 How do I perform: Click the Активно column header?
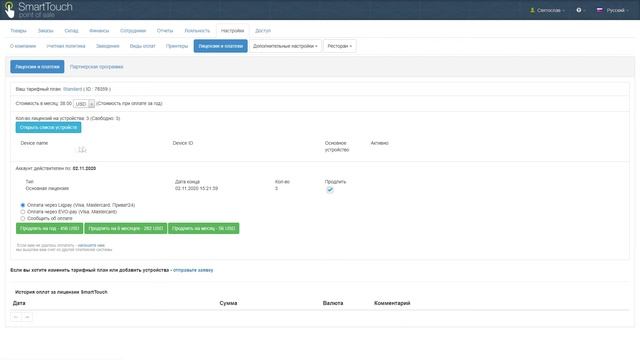pyautogui.click(x=380, y=143)
